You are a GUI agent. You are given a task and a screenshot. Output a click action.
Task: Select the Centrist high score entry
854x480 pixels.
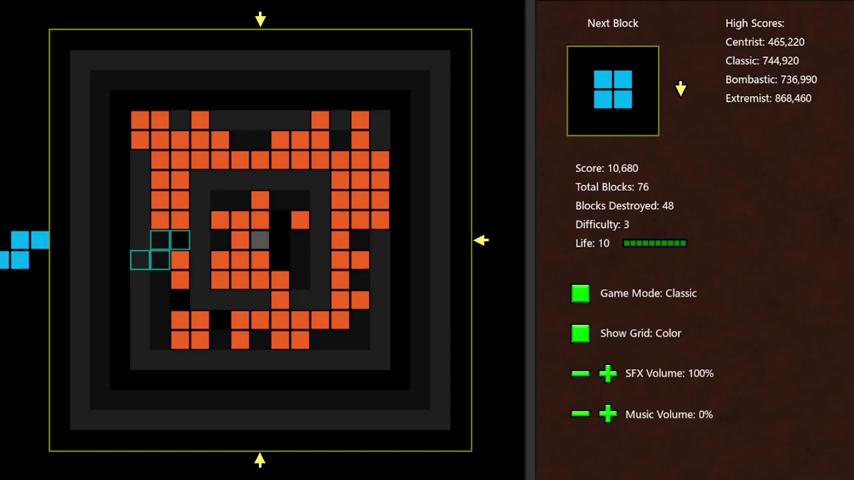click(764, 42)
